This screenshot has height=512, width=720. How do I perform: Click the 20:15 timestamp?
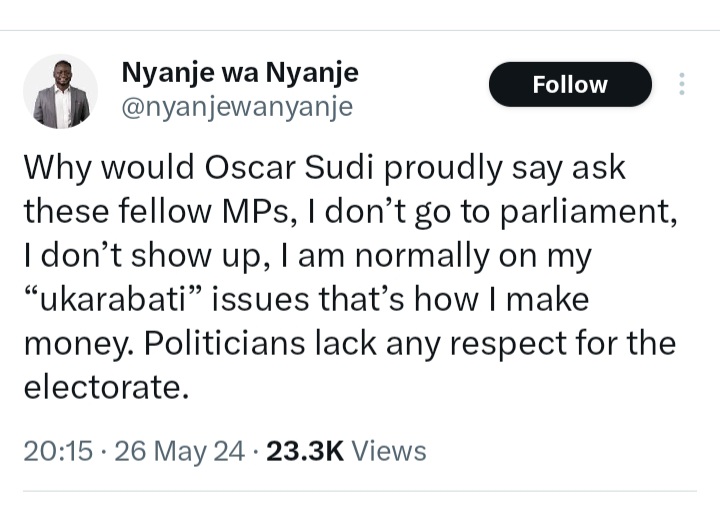point(58,451)
